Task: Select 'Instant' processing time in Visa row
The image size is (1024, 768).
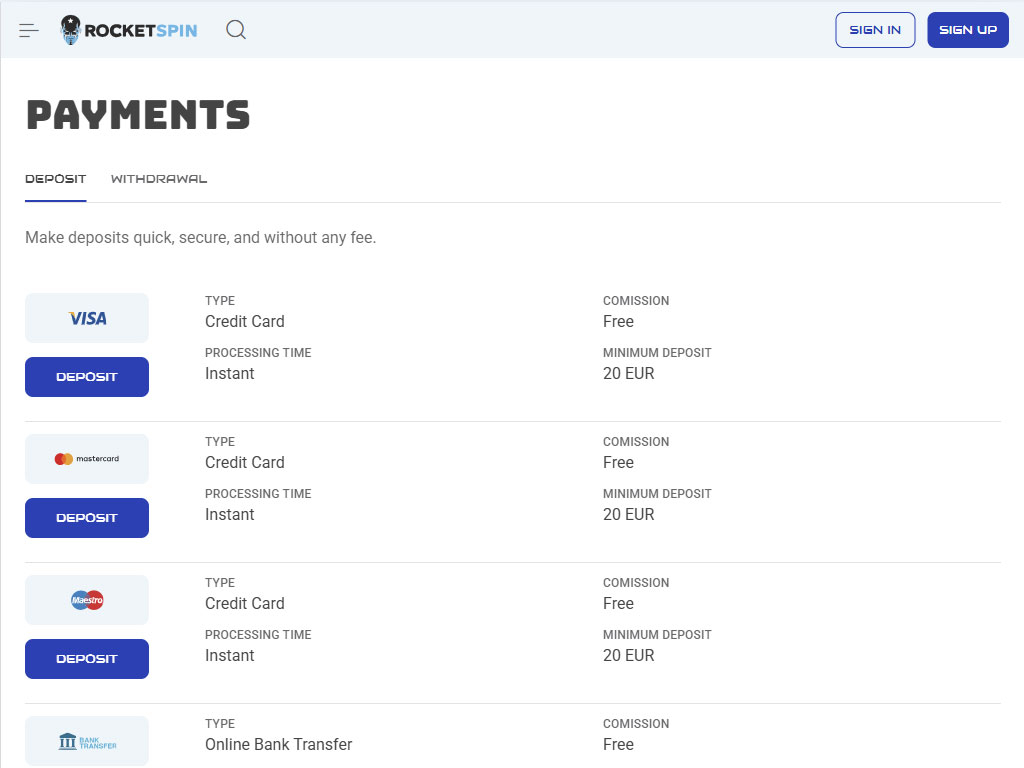Action: point(229,374)
